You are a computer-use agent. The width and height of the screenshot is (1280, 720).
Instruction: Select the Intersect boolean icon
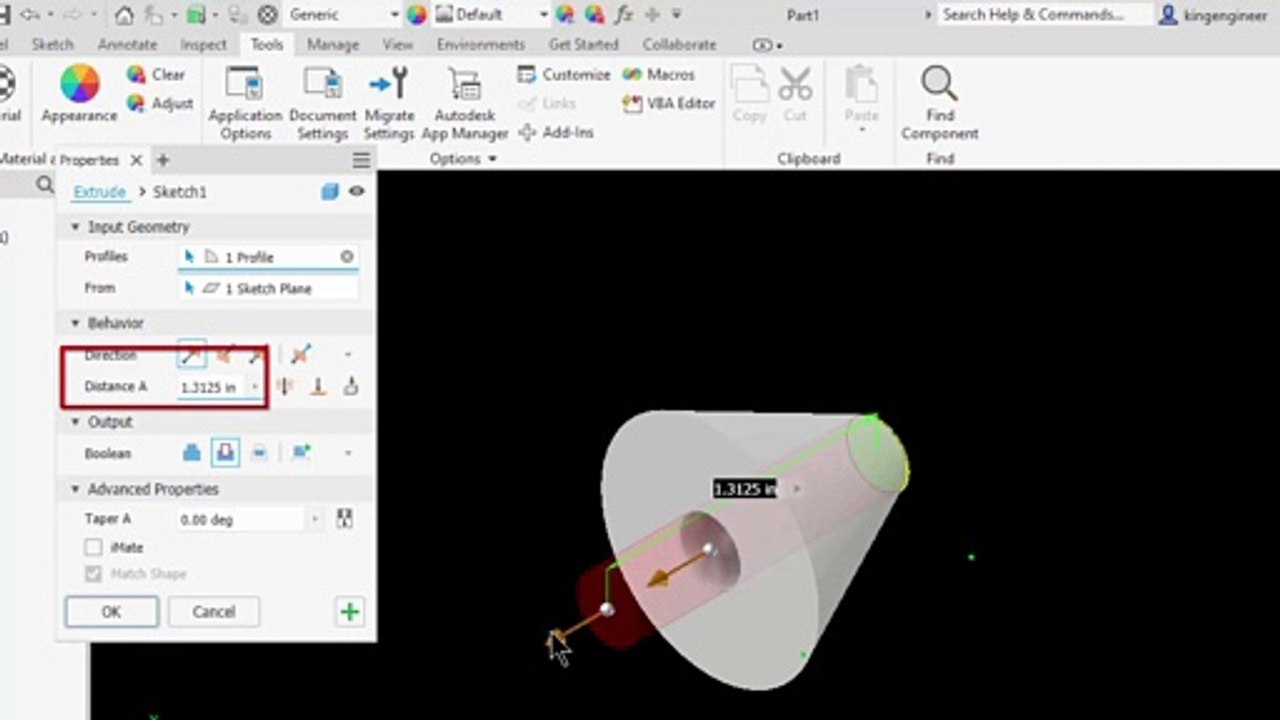tap(259, 453)
